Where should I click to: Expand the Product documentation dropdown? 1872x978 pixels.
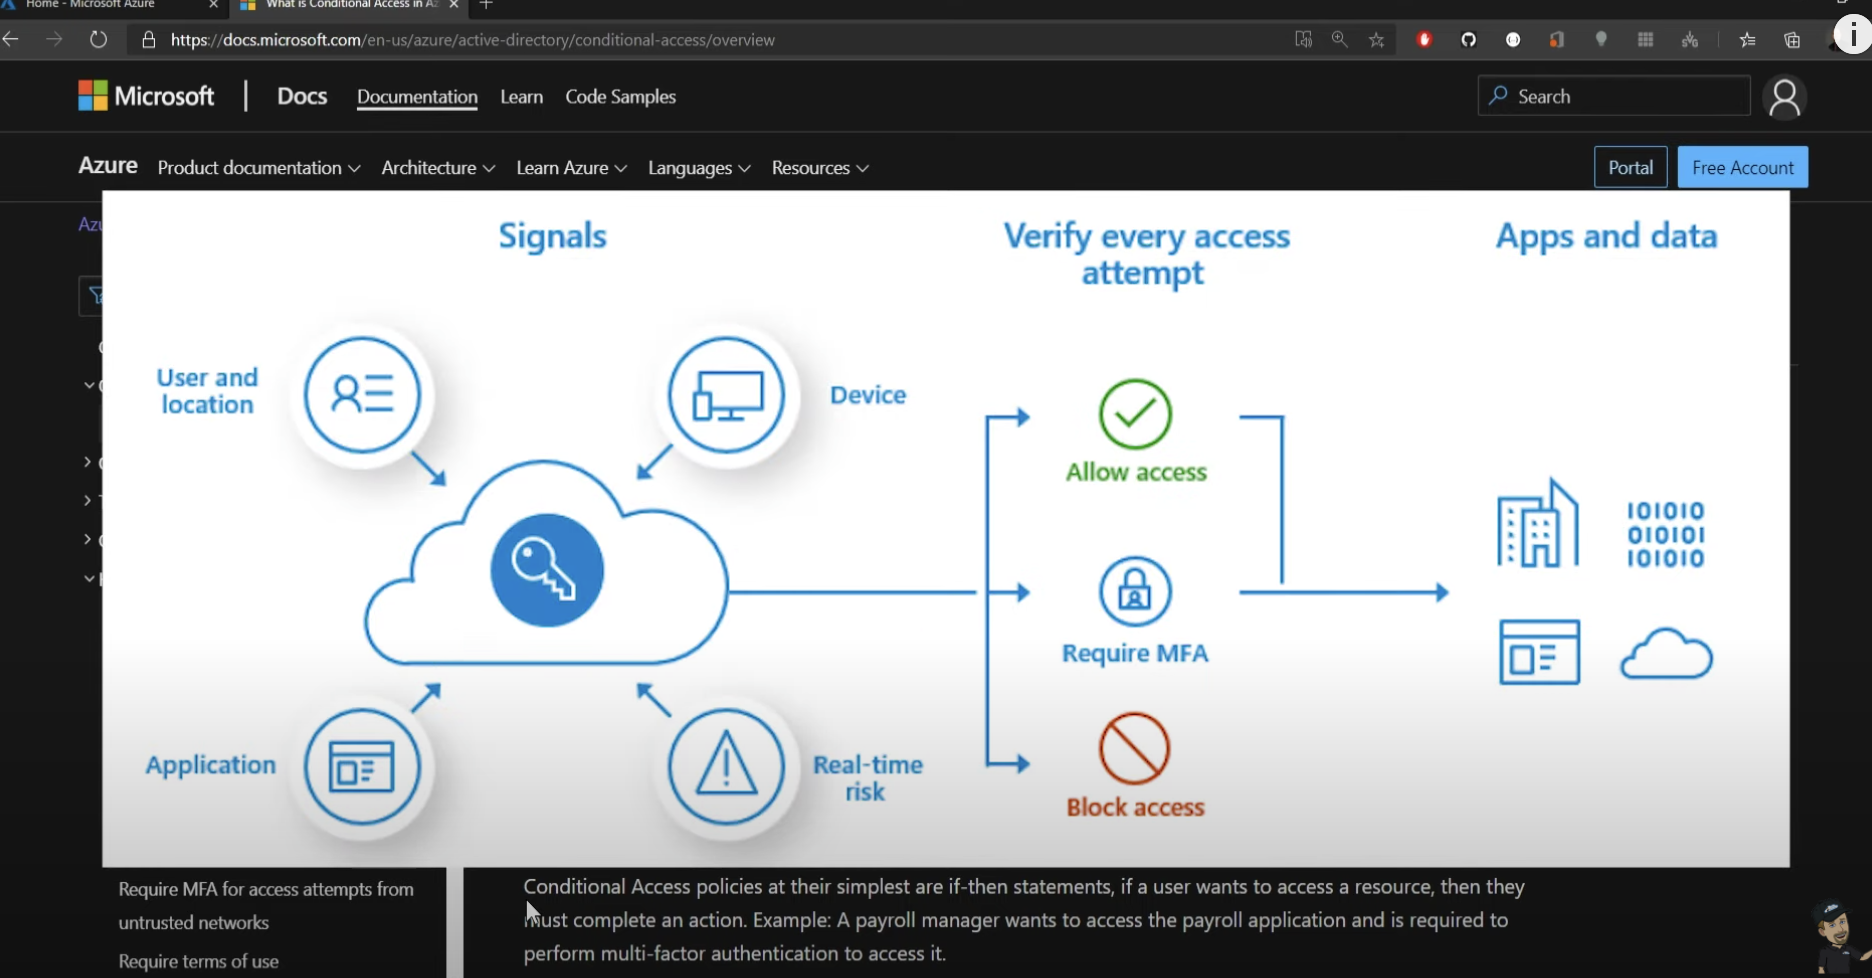coord(258,168)
